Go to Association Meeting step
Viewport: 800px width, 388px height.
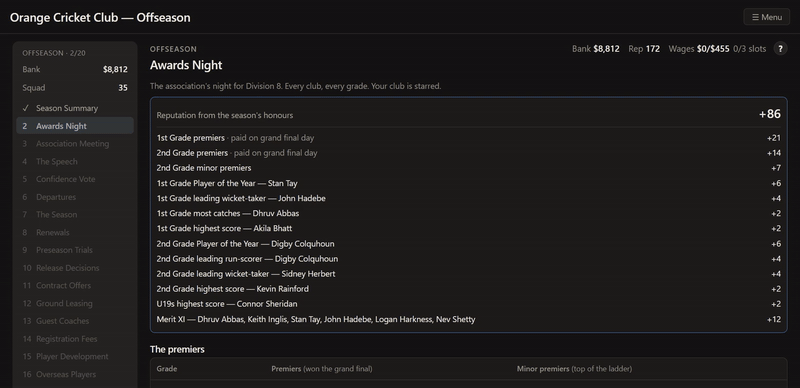tap(75, 144)
